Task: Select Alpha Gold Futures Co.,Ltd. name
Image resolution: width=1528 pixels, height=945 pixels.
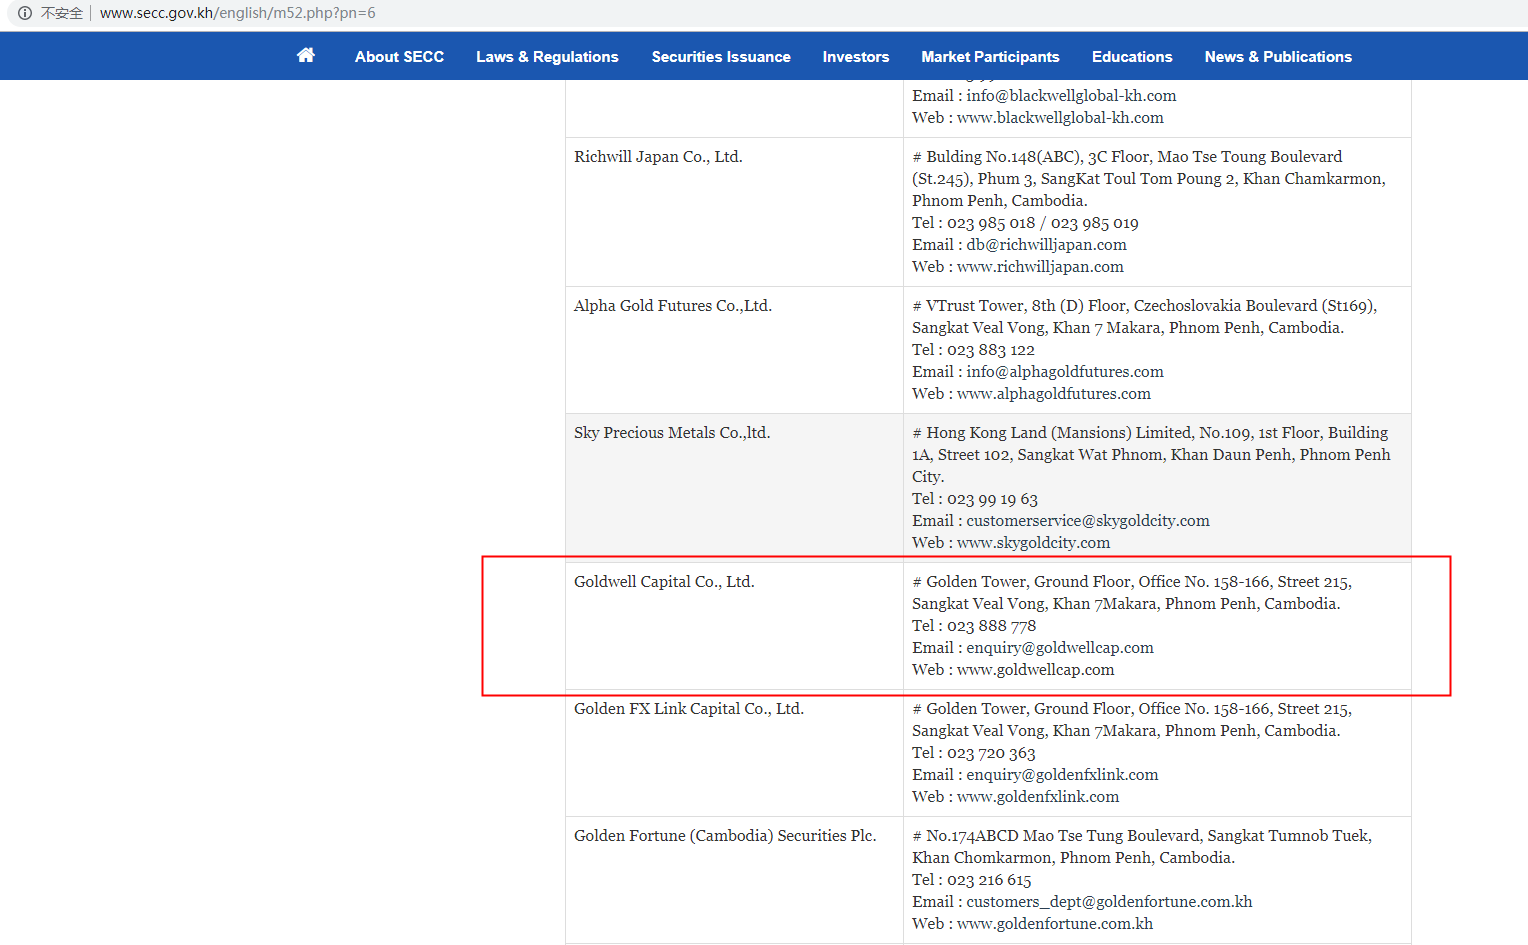Action: point(673,306)
